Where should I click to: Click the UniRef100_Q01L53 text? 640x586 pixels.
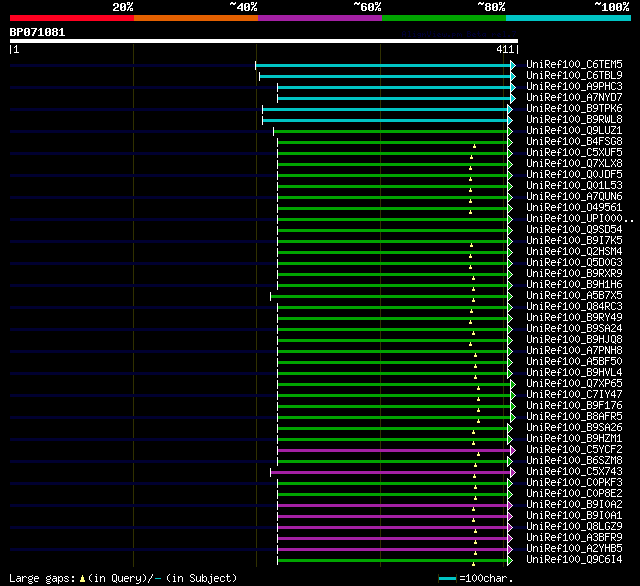point(574,186)
